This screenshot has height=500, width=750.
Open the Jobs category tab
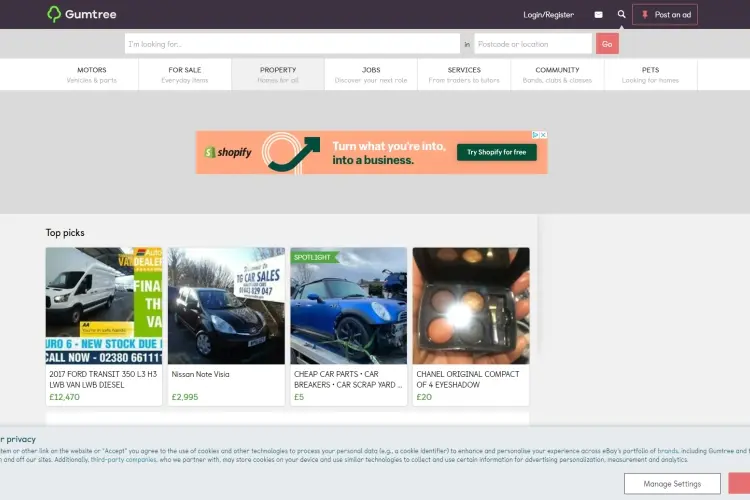point(371,75)
